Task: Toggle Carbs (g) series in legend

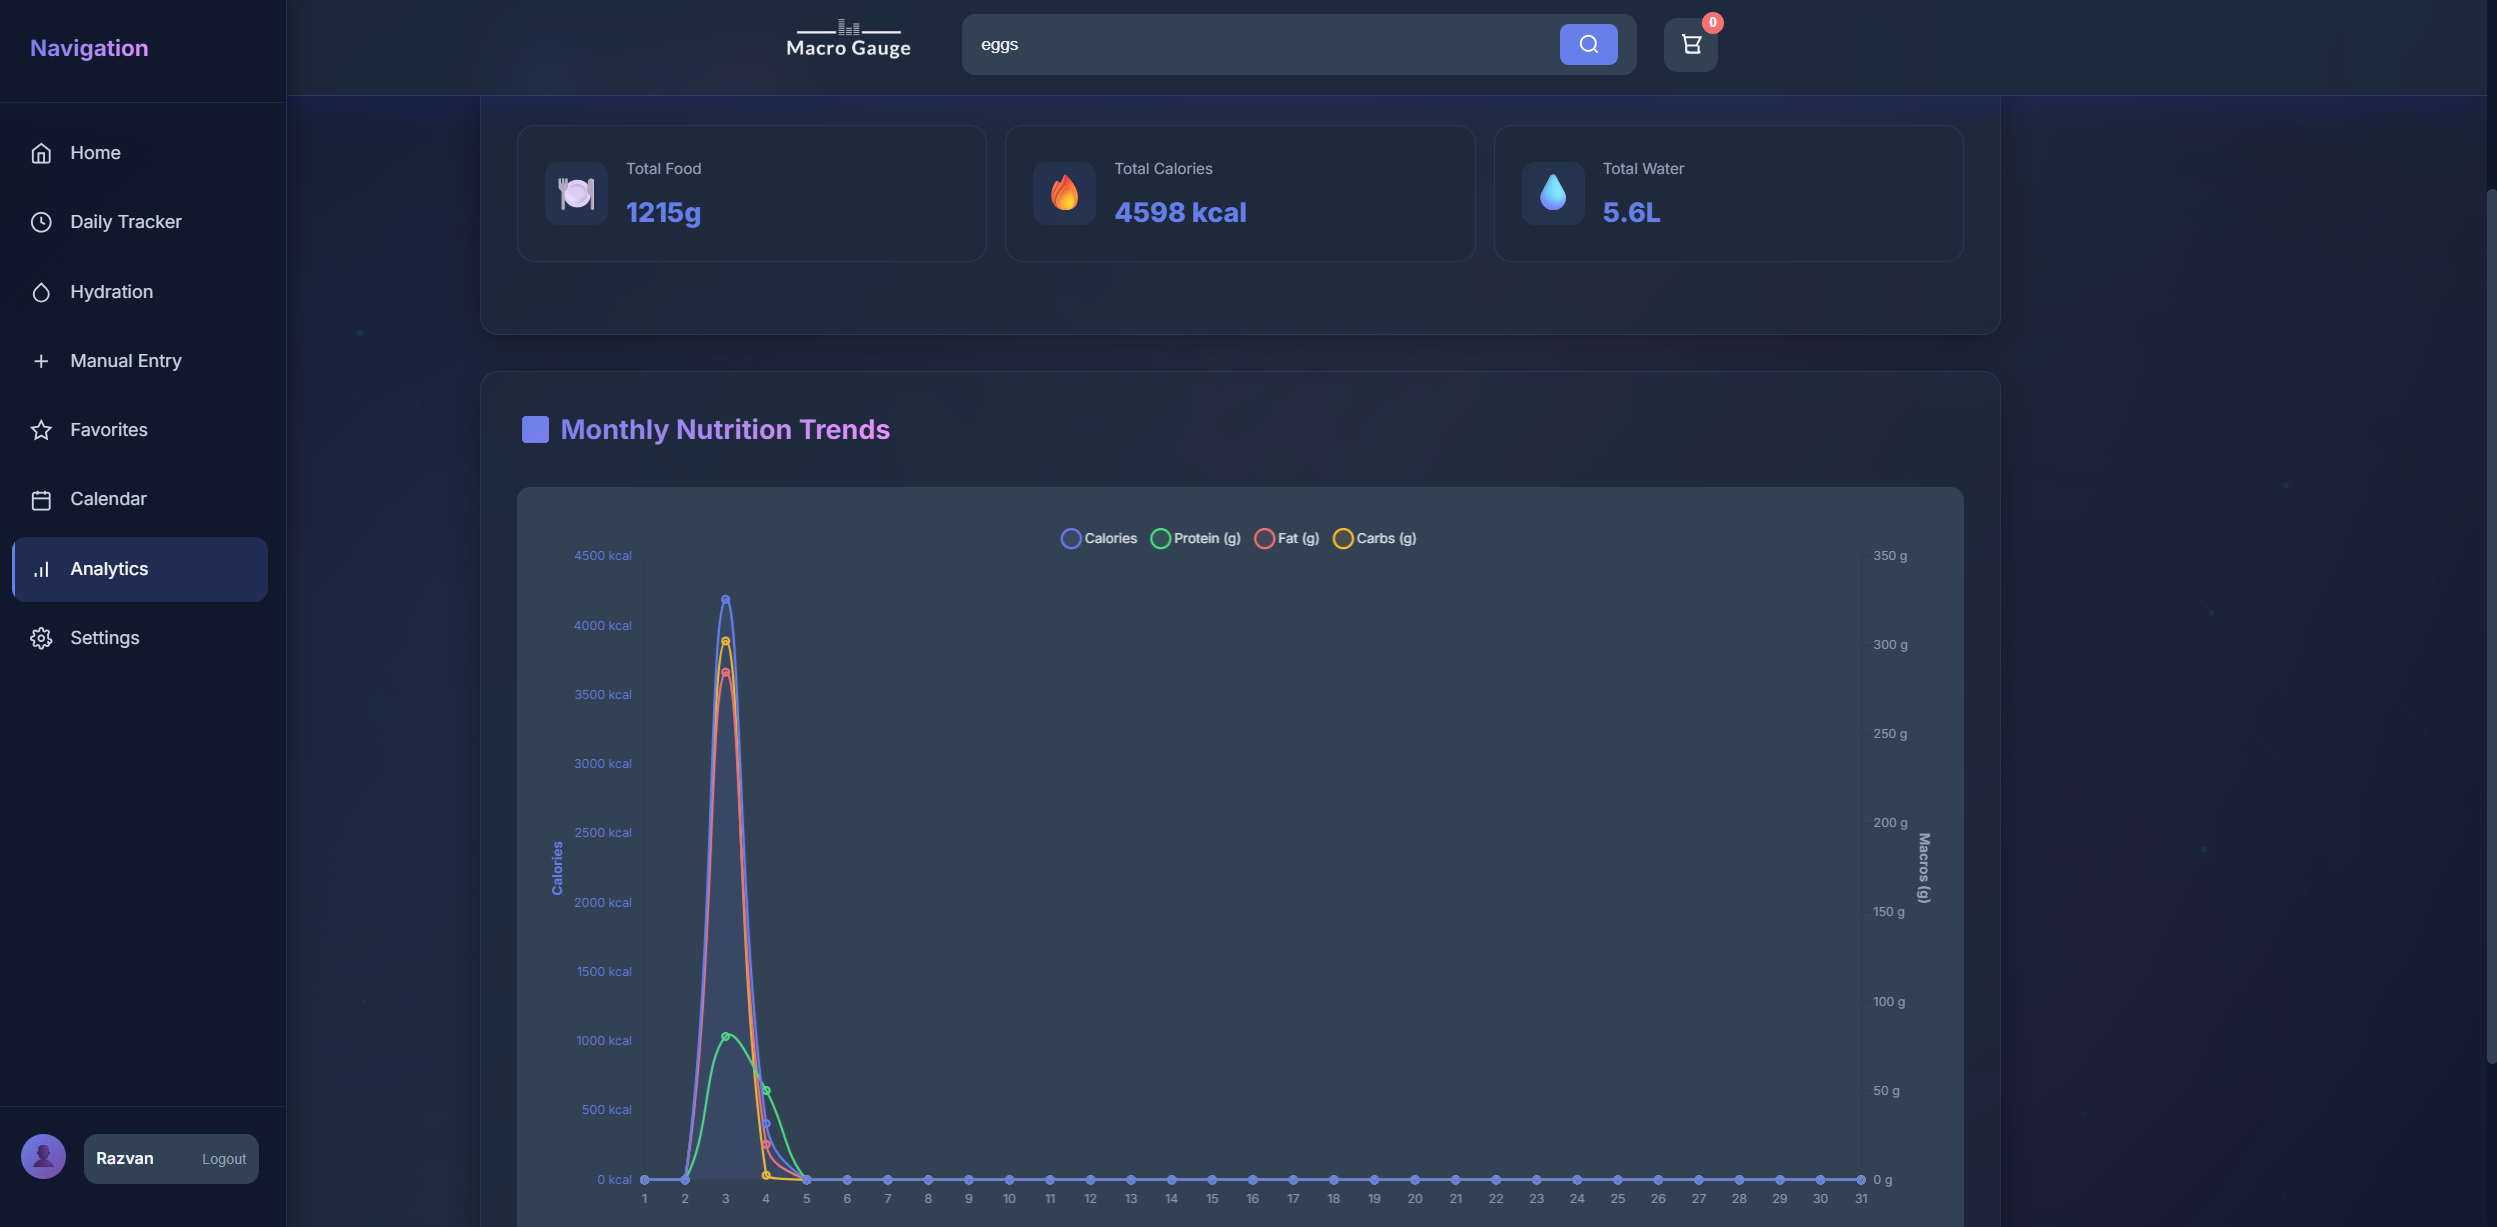Action: [x=1374, y=538]
